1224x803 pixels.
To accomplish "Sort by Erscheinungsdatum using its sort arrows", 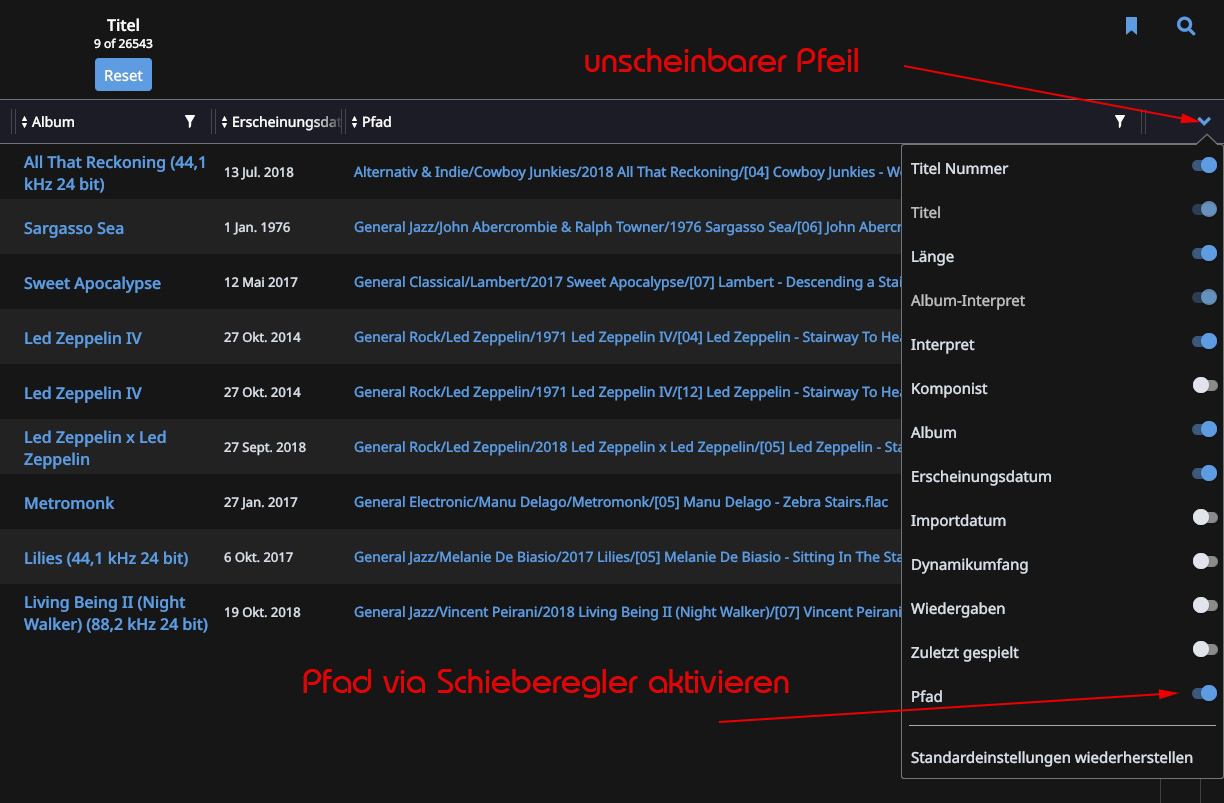I will [225, 122].
